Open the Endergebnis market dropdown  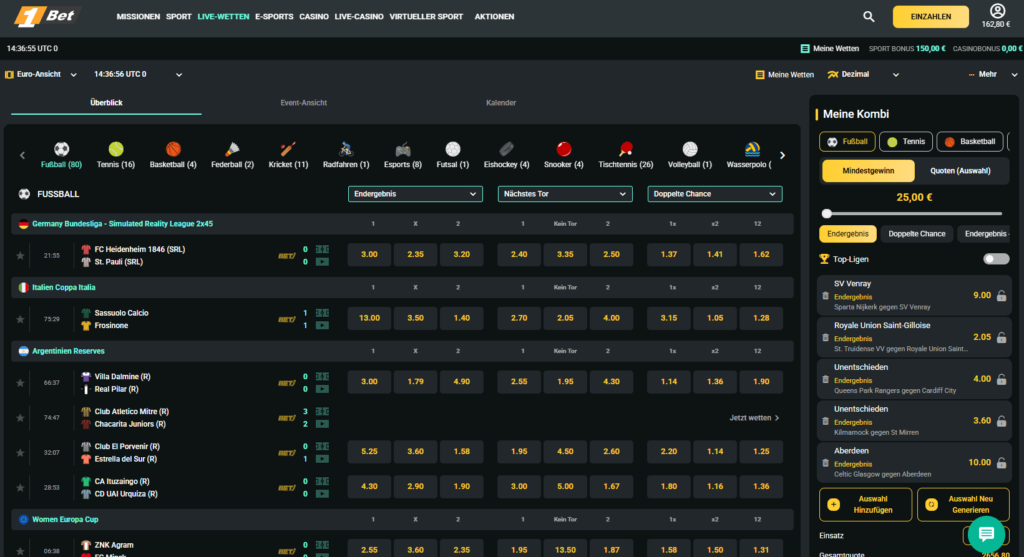[415, 194]
